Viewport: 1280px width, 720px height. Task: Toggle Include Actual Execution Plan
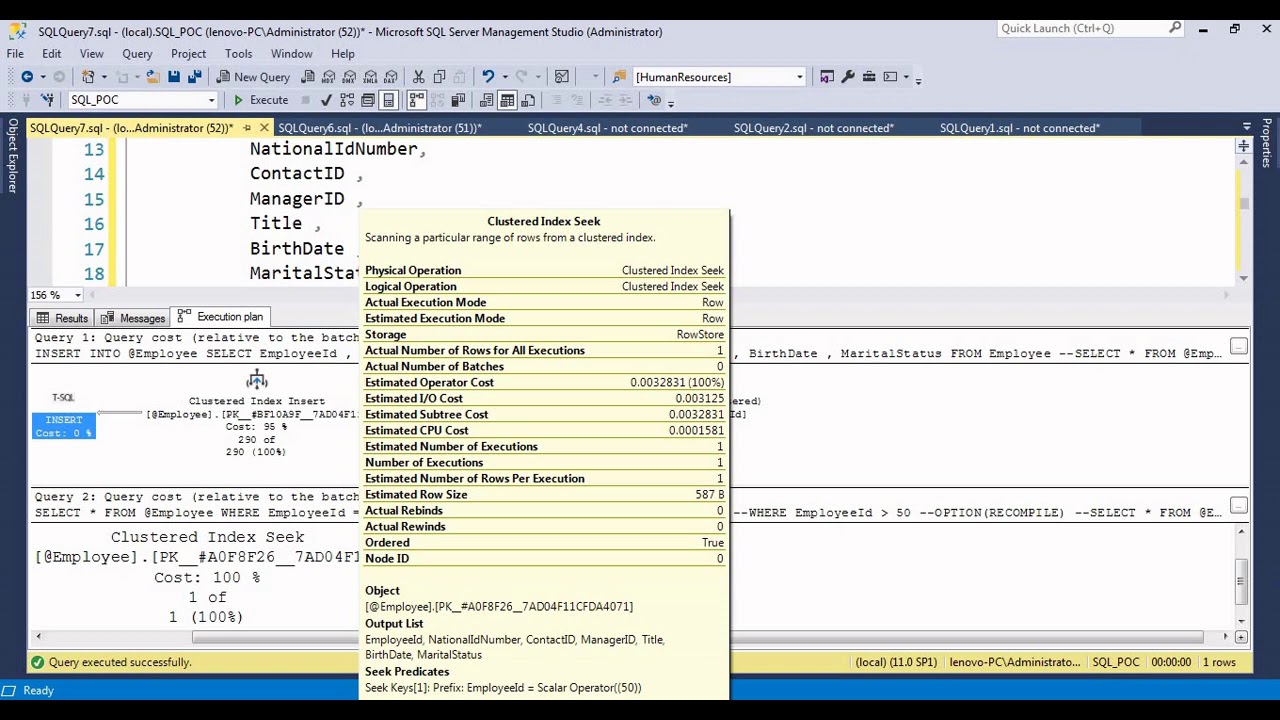tap(416, 100)
